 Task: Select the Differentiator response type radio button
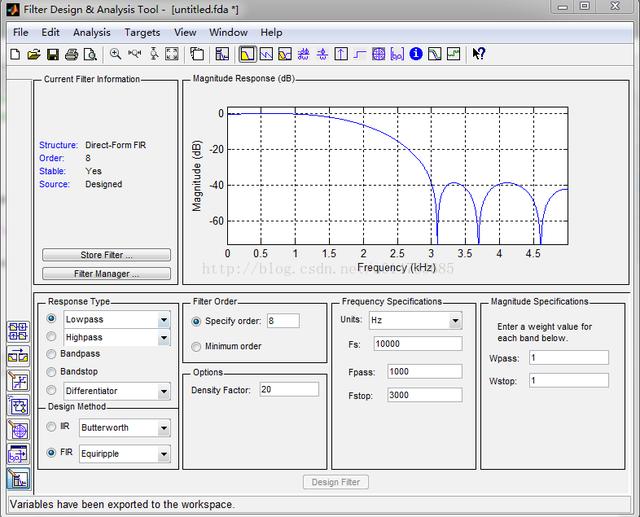51,390
